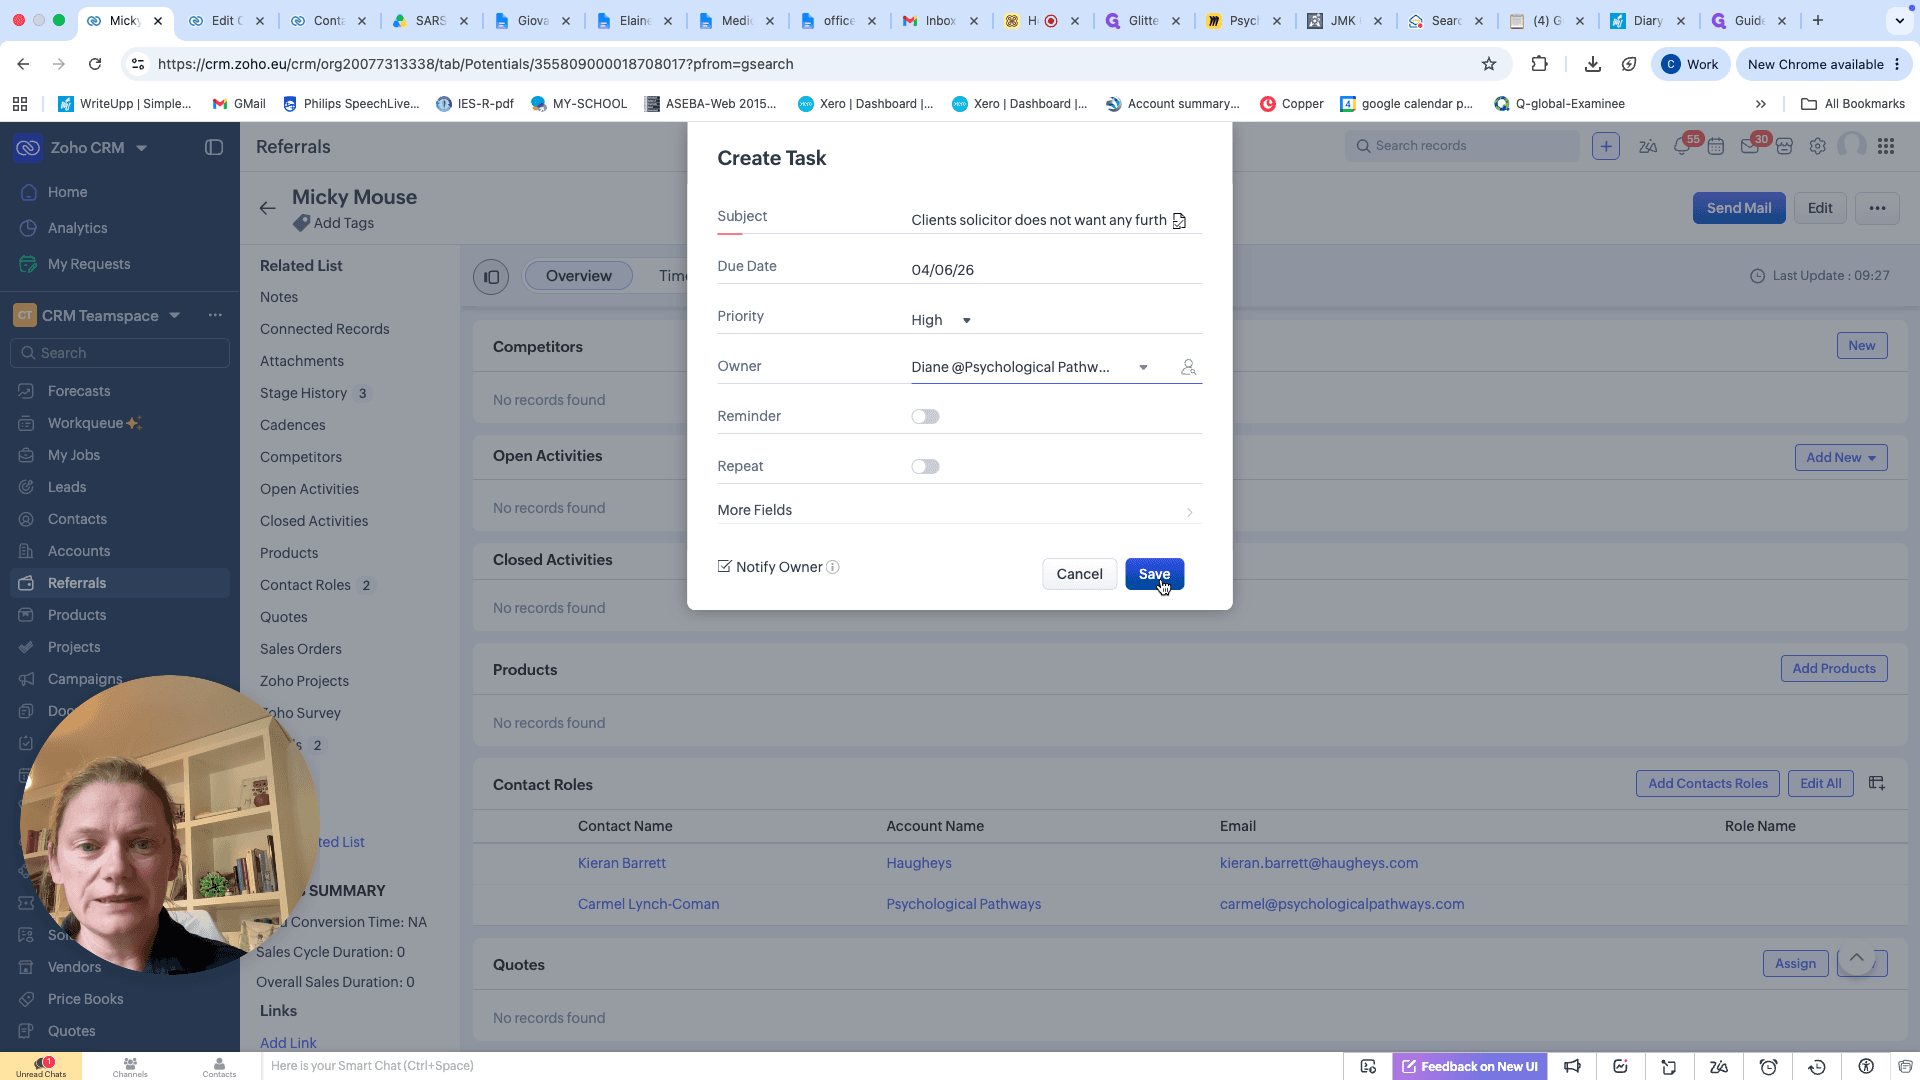
Task: Click the Send Mail button
Action: (1738, 208)
